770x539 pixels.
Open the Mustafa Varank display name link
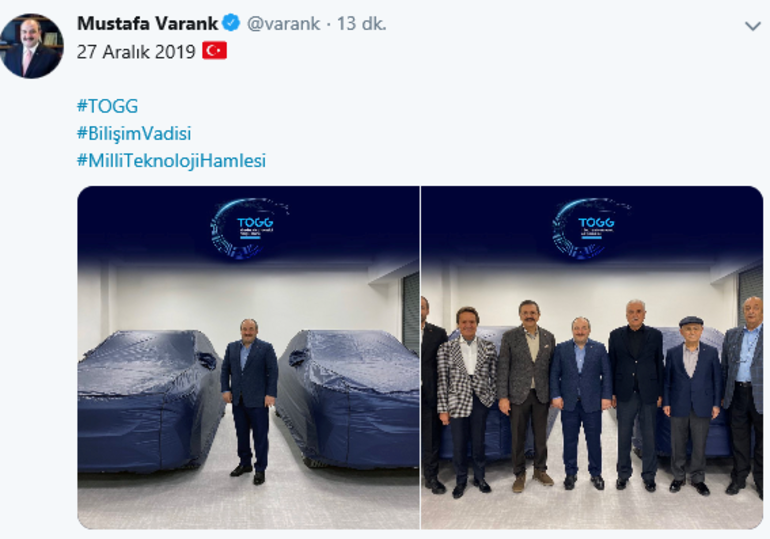tap(147, 23)
